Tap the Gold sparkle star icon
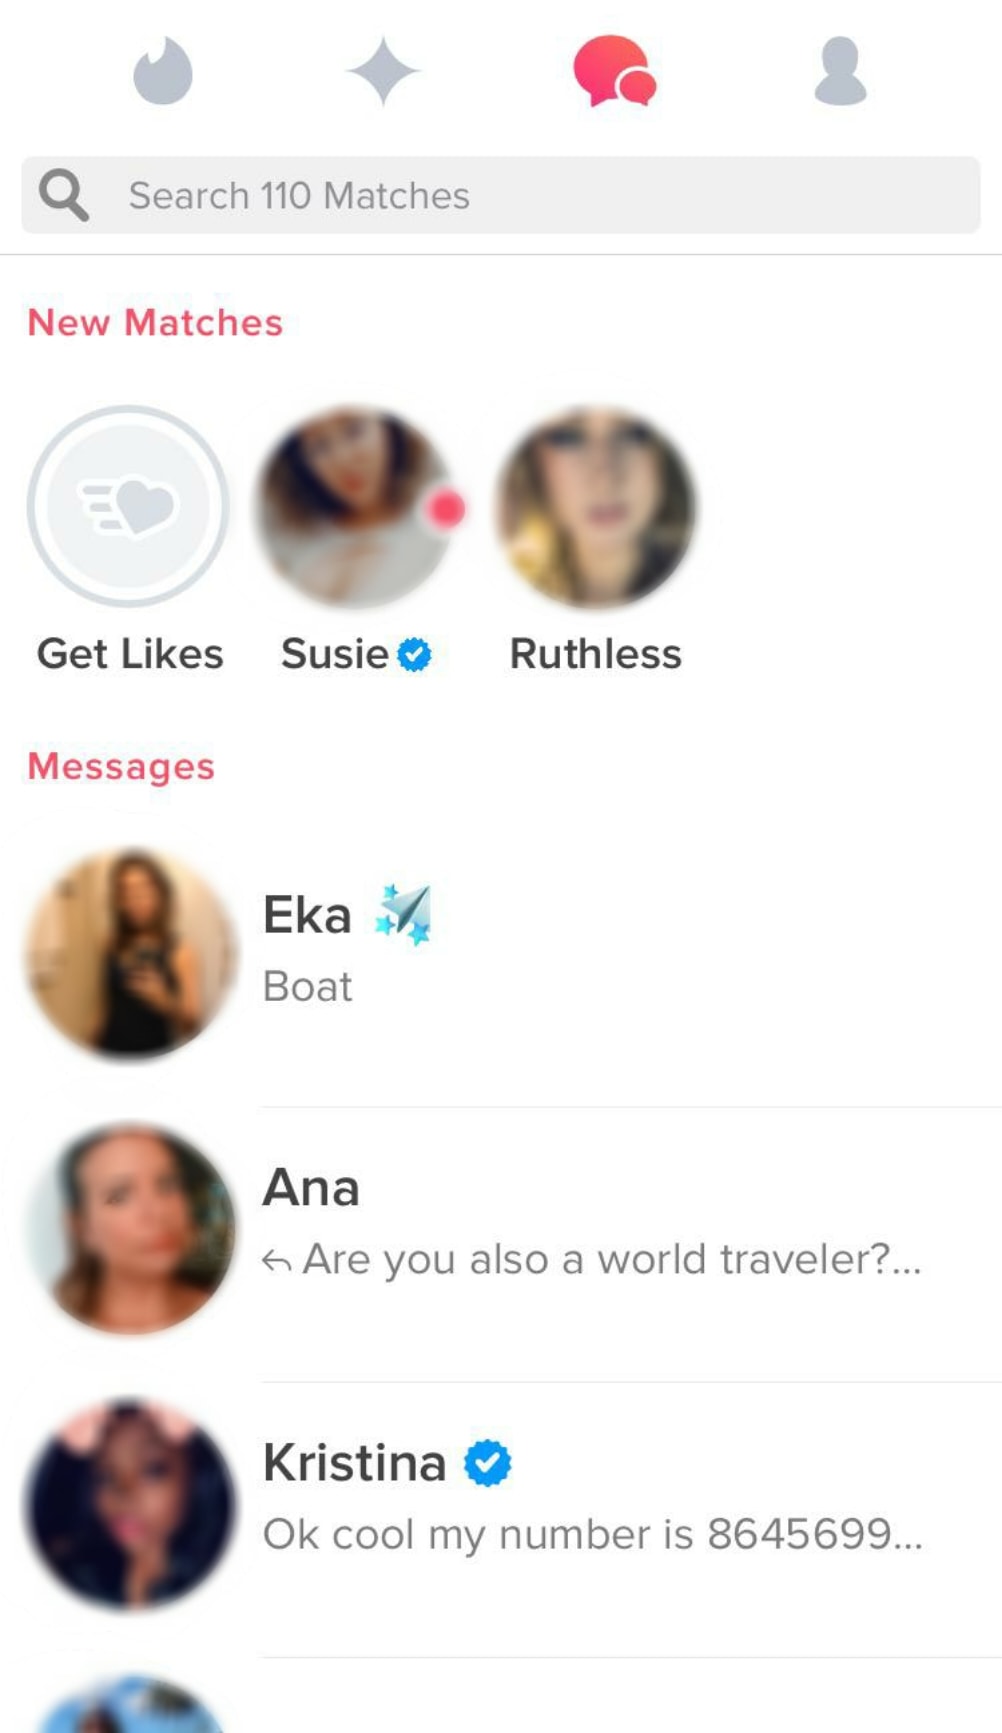This screenshot has height=1733, width=1002. [383, 71]
